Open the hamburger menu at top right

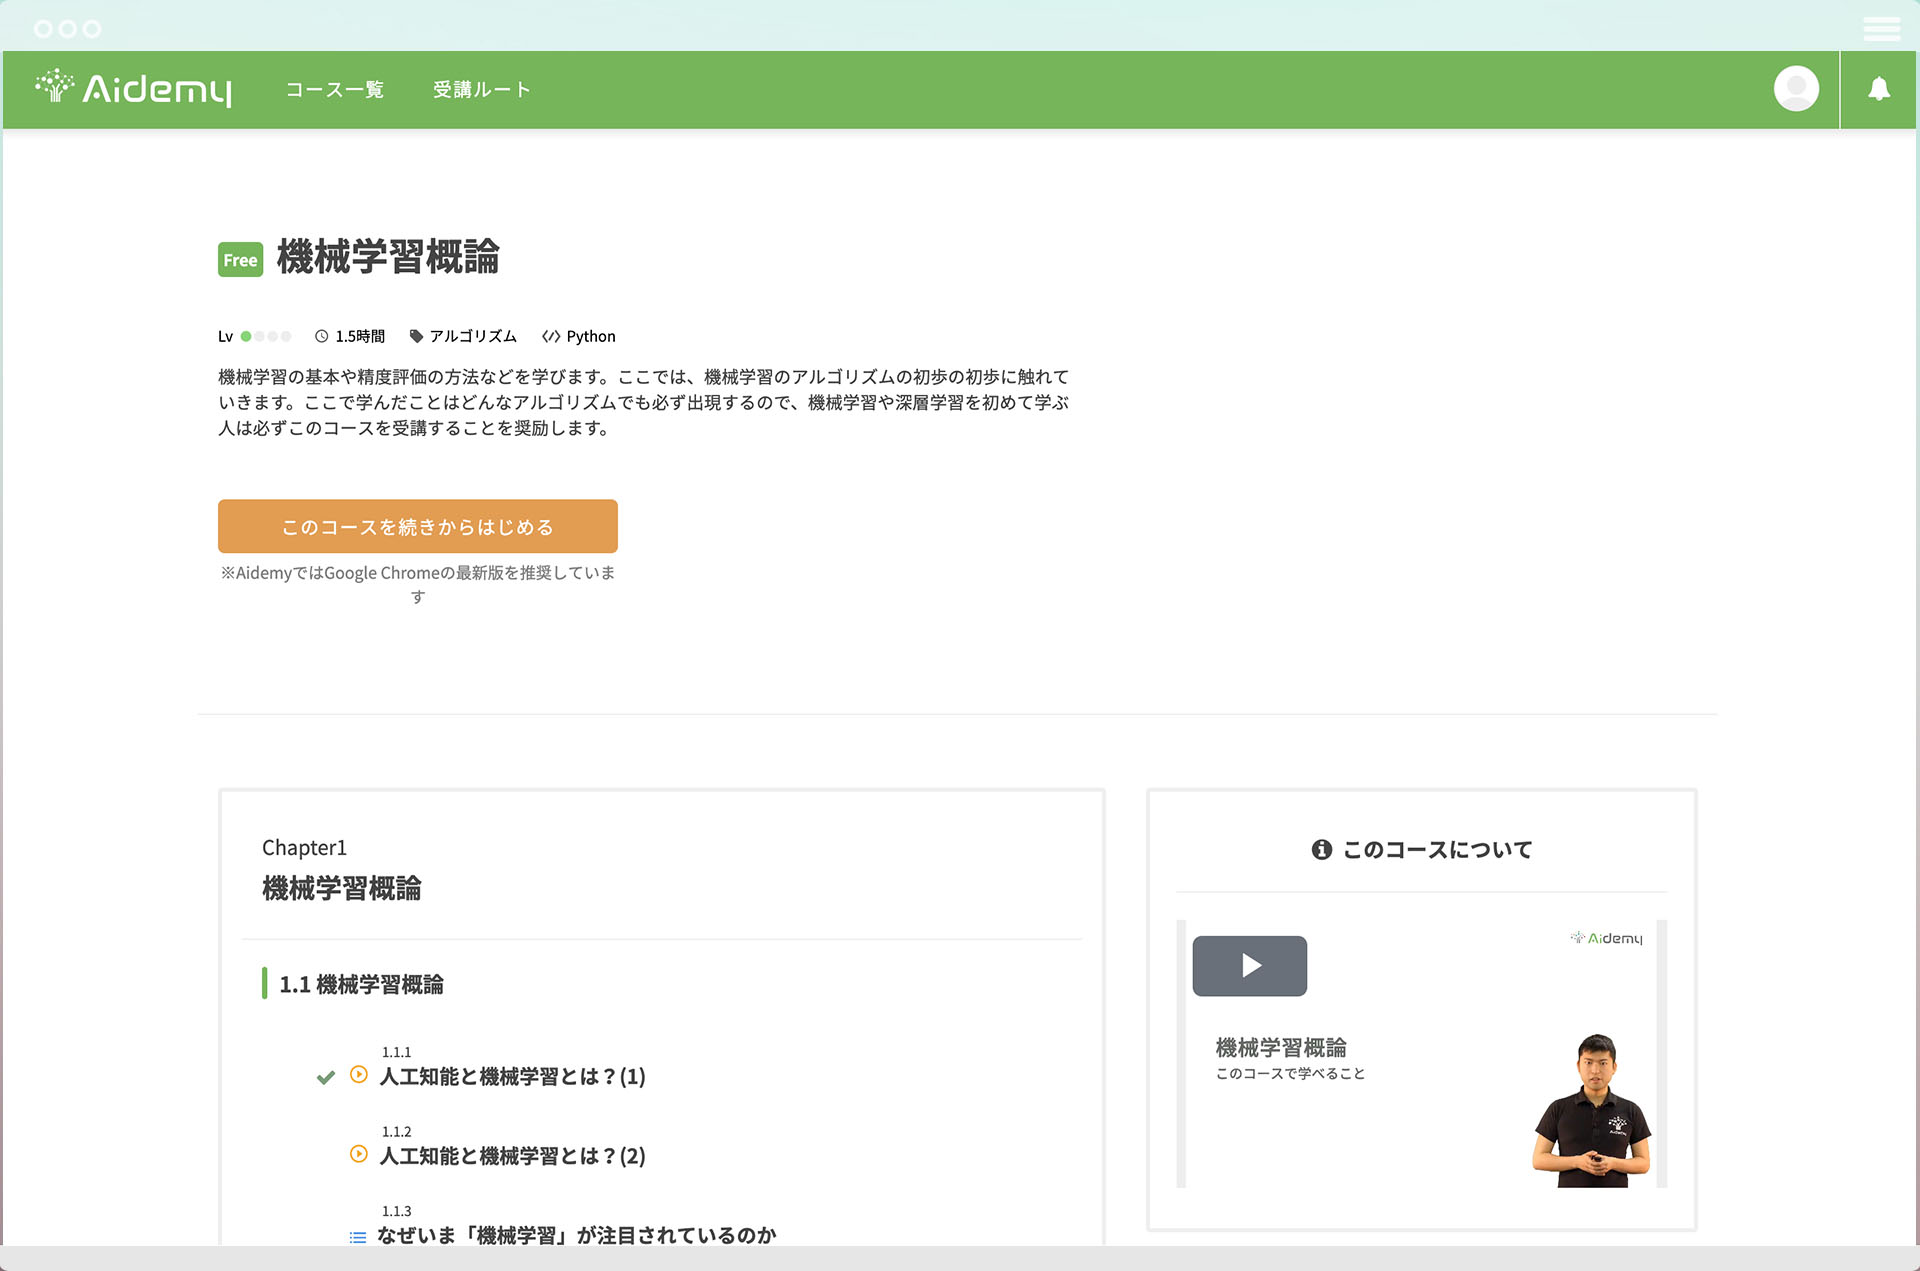[1881, 28]
